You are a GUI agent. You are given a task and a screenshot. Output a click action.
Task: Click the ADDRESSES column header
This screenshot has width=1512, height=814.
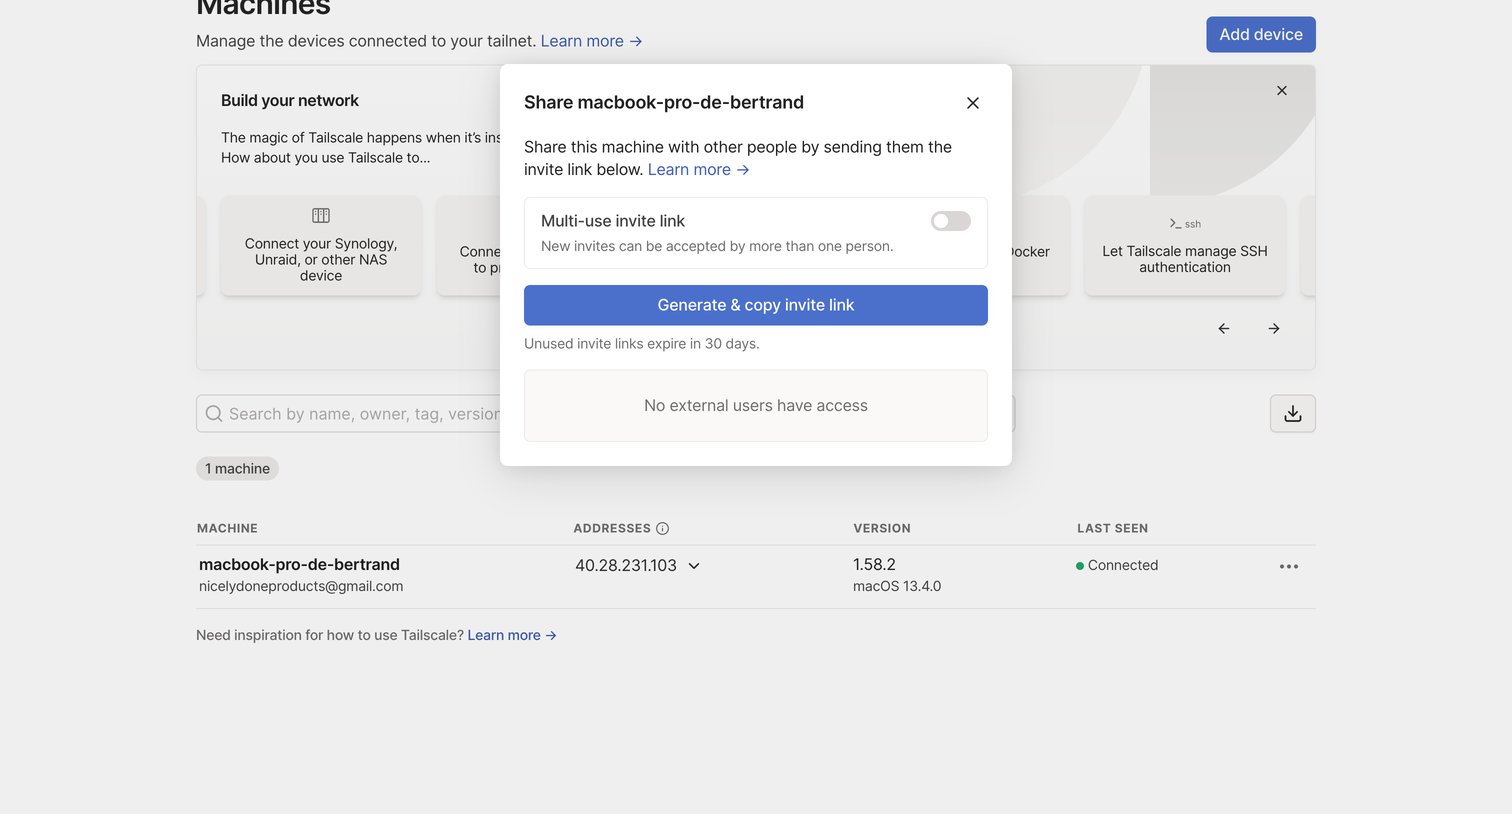click(612, 529)
